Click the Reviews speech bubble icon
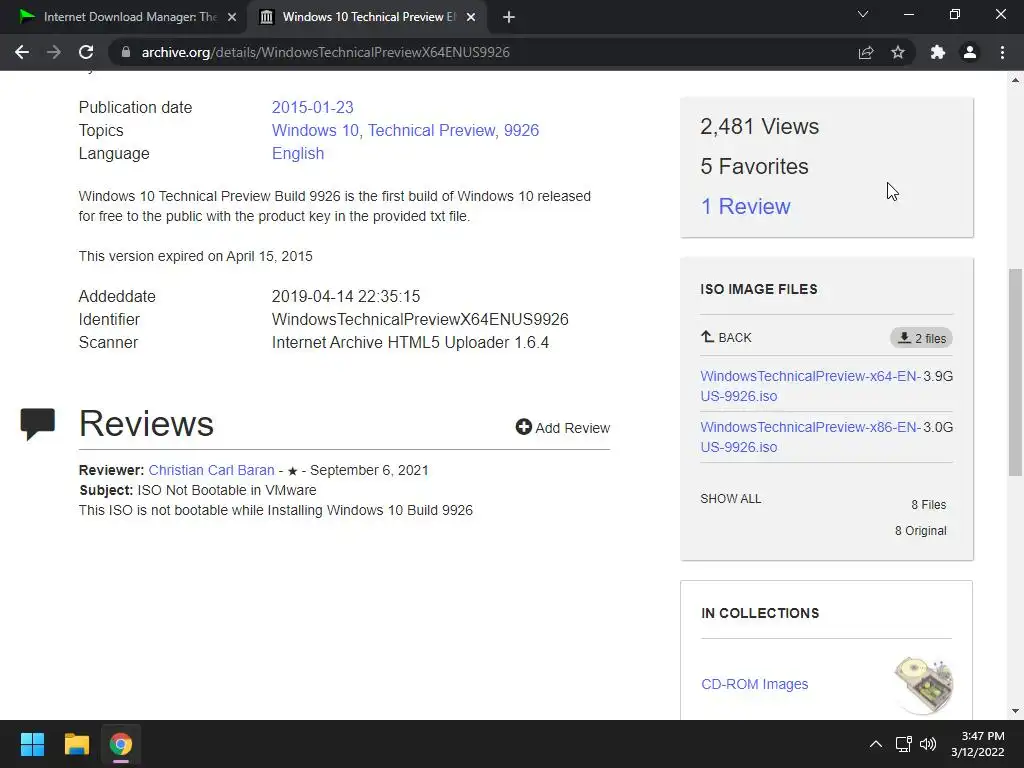1024x768 pixels. 38,424
